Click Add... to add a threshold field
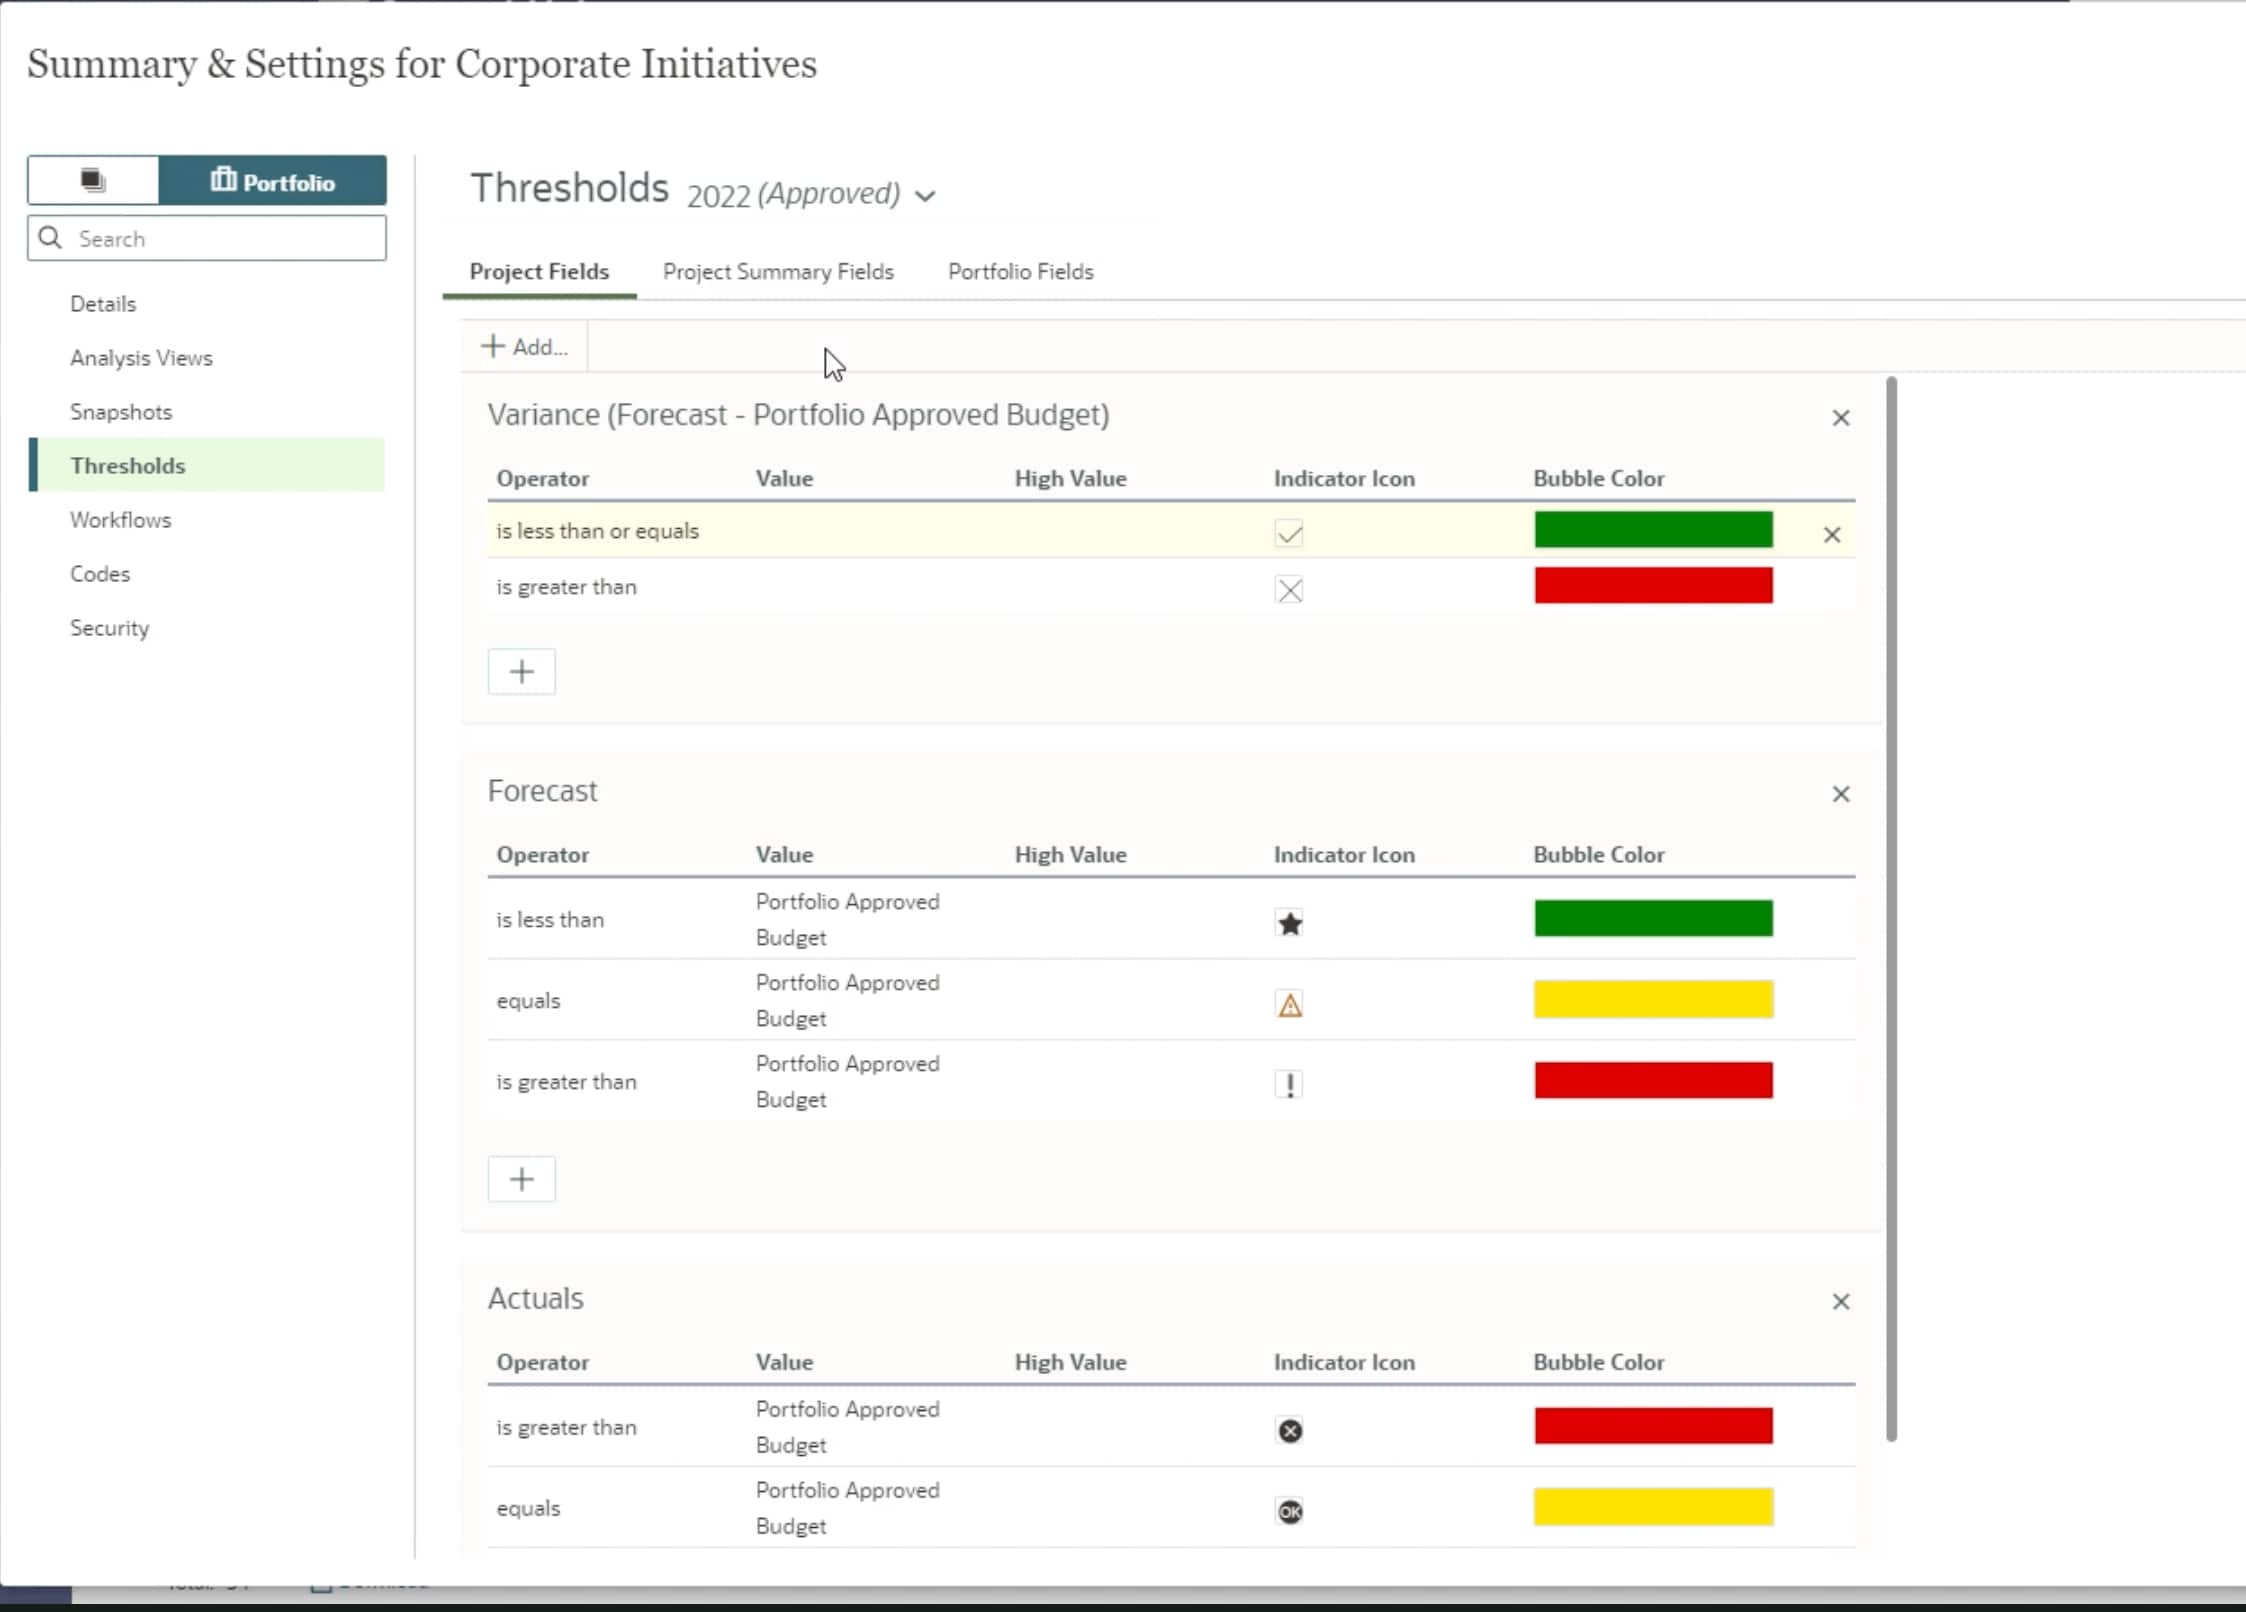The image size is (2246, 1612). pos(525,347)
